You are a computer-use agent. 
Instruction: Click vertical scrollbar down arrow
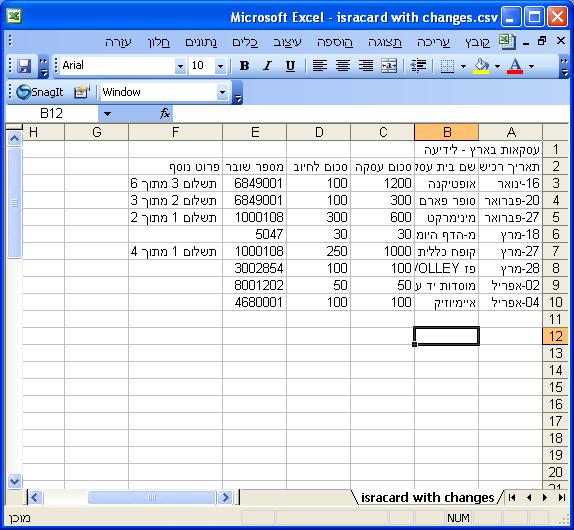click(x=14, y=481)
